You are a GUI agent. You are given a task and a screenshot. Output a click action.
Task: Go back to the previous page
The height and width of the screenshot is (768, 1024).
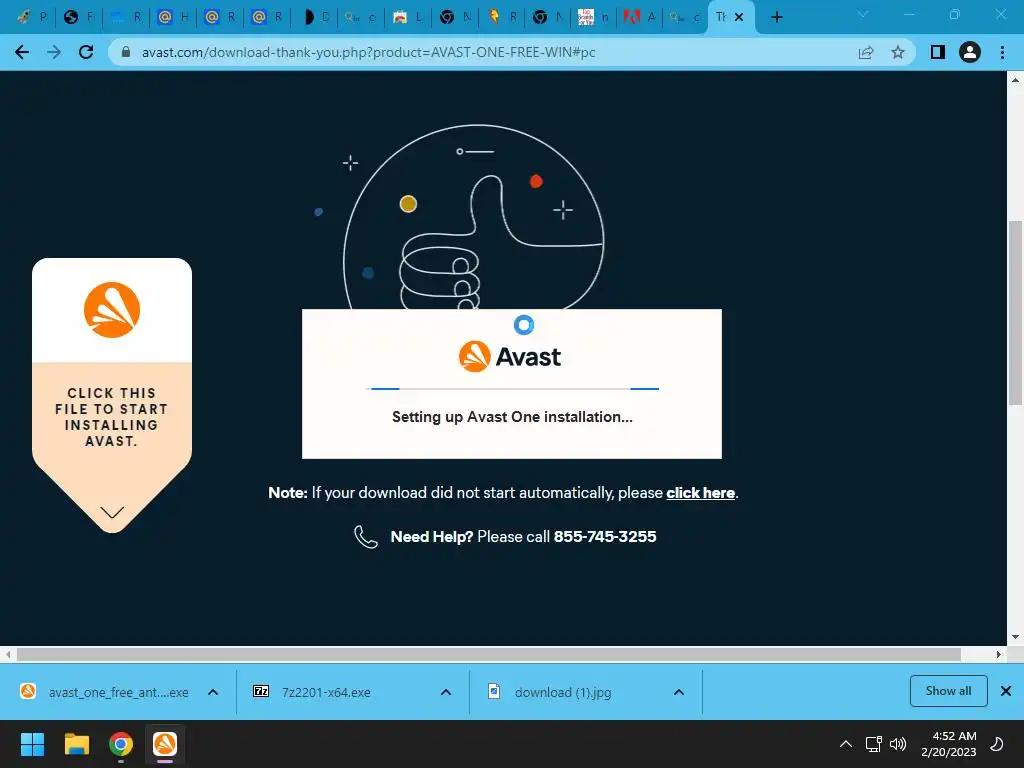(22, 52)
